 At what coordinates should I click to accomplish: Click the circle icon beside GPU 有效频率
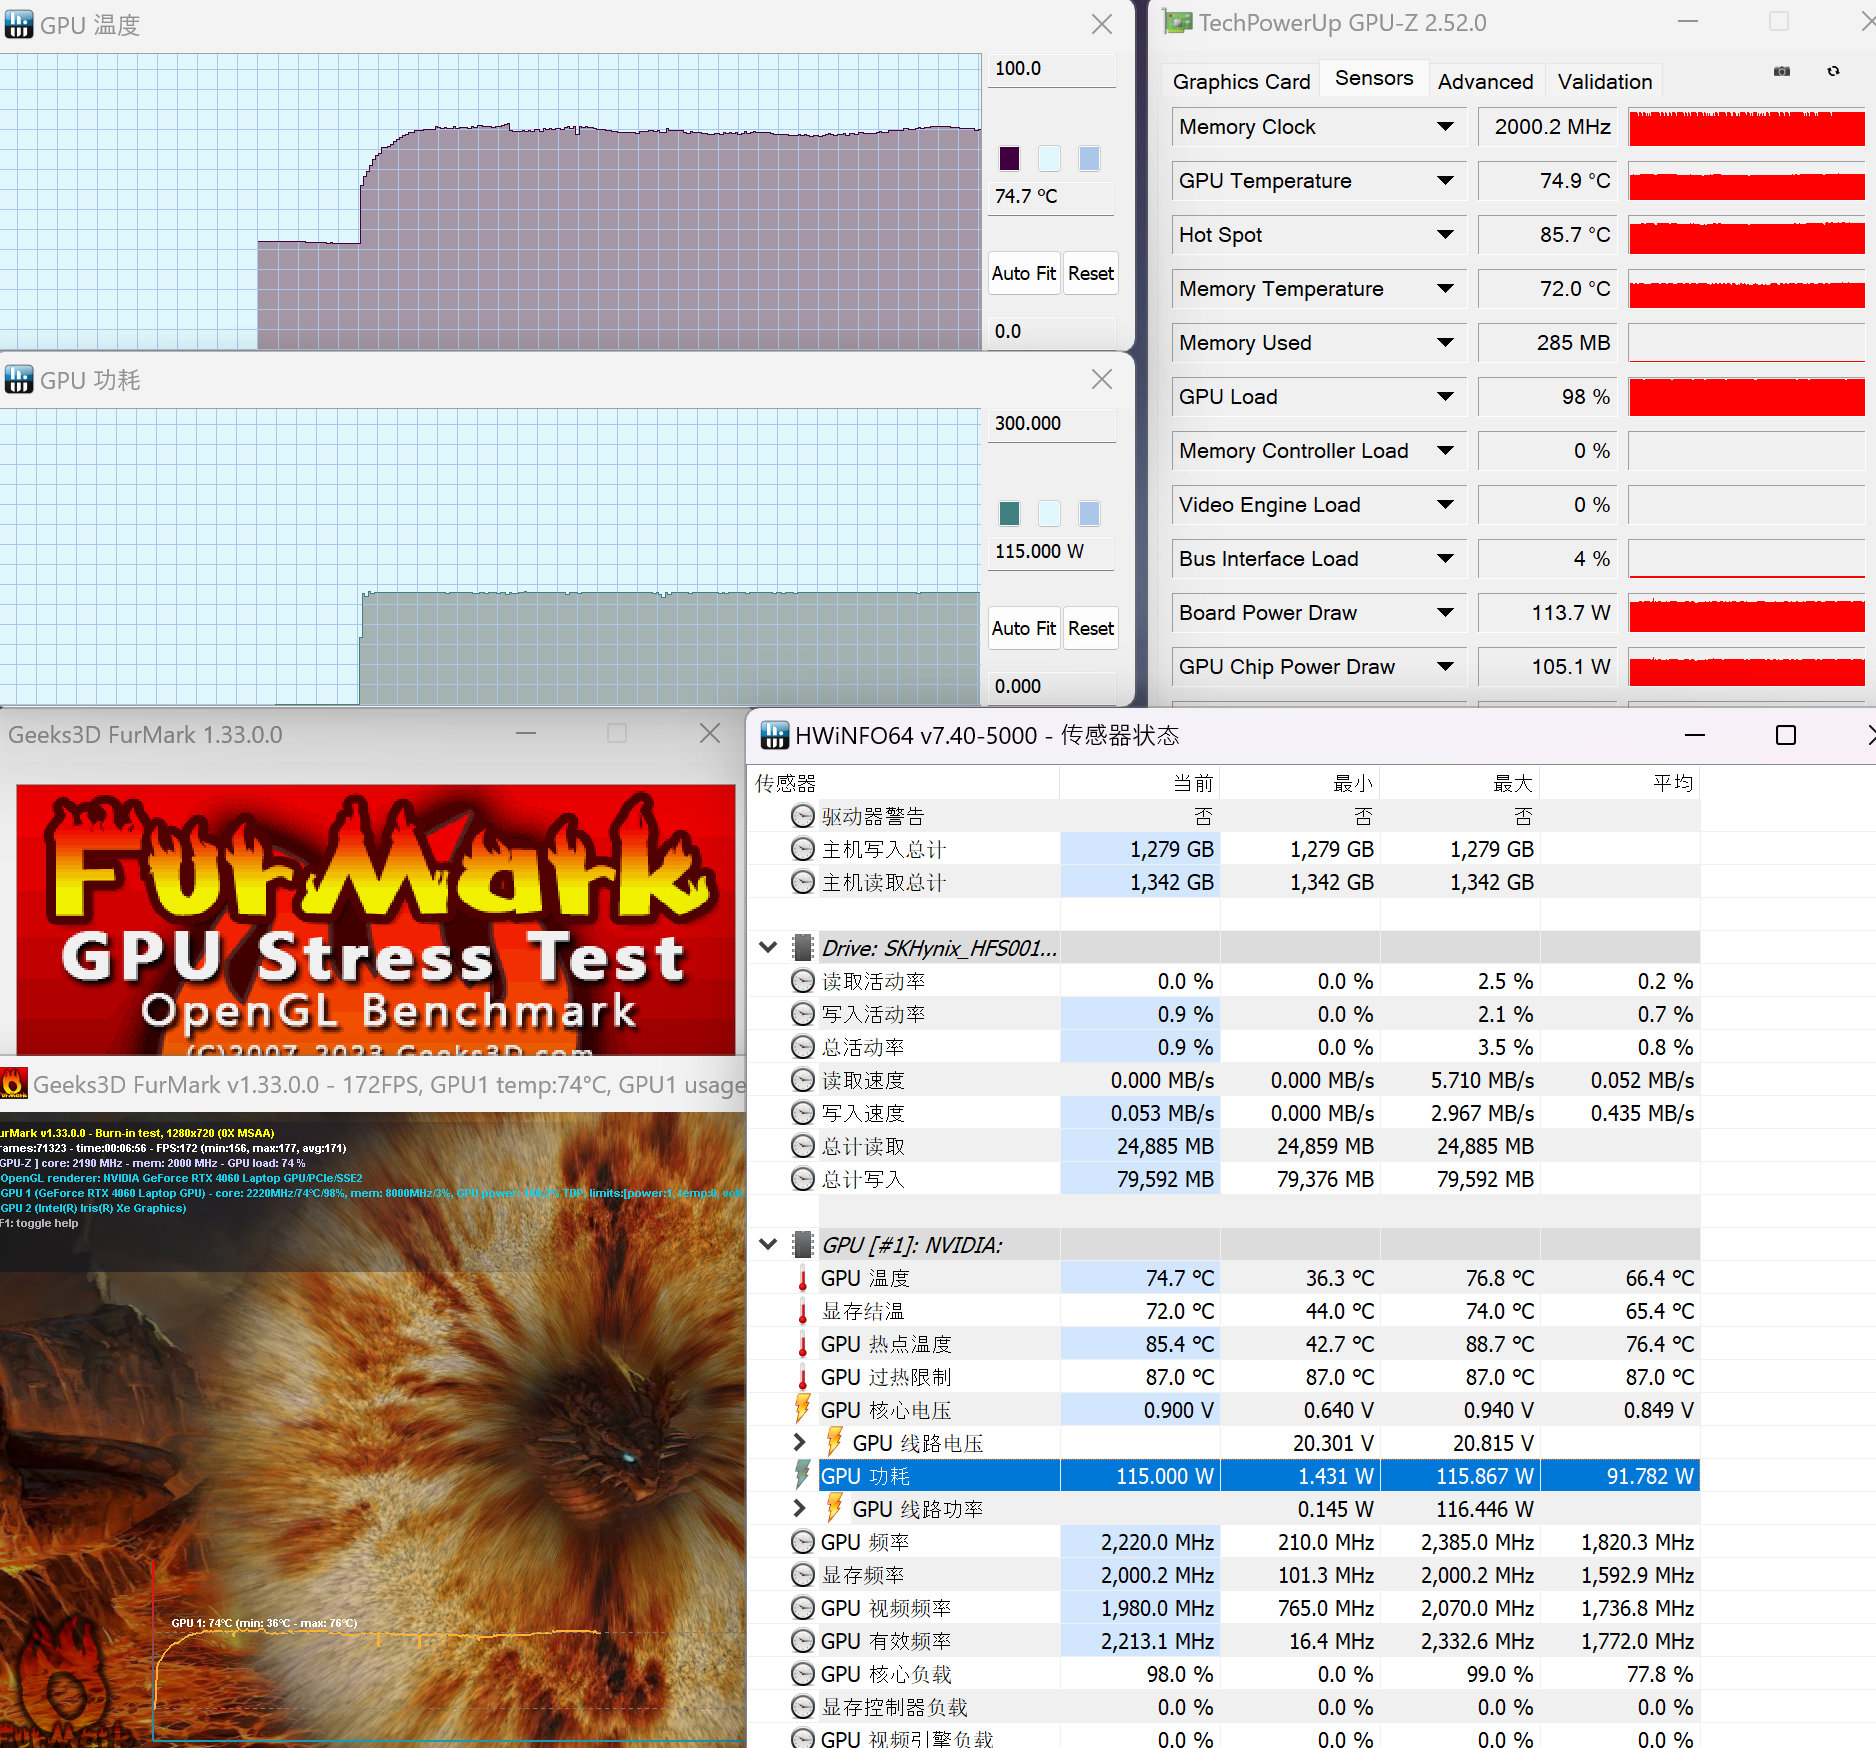pos(802,1641)
